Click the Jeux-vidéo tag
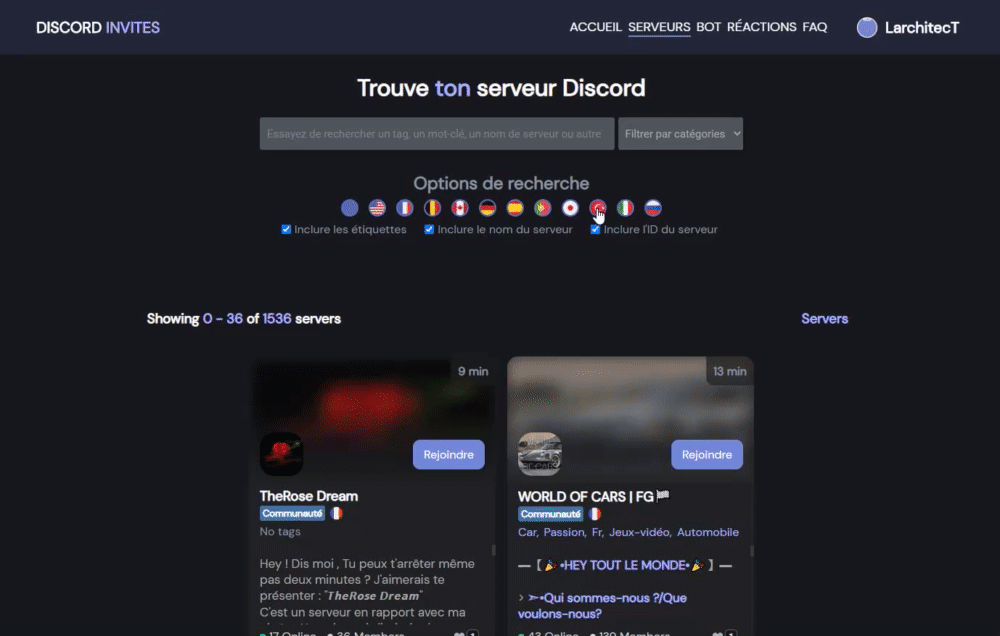The height and width of the screenshot is (636, 1000). click(x=638, y=532)
